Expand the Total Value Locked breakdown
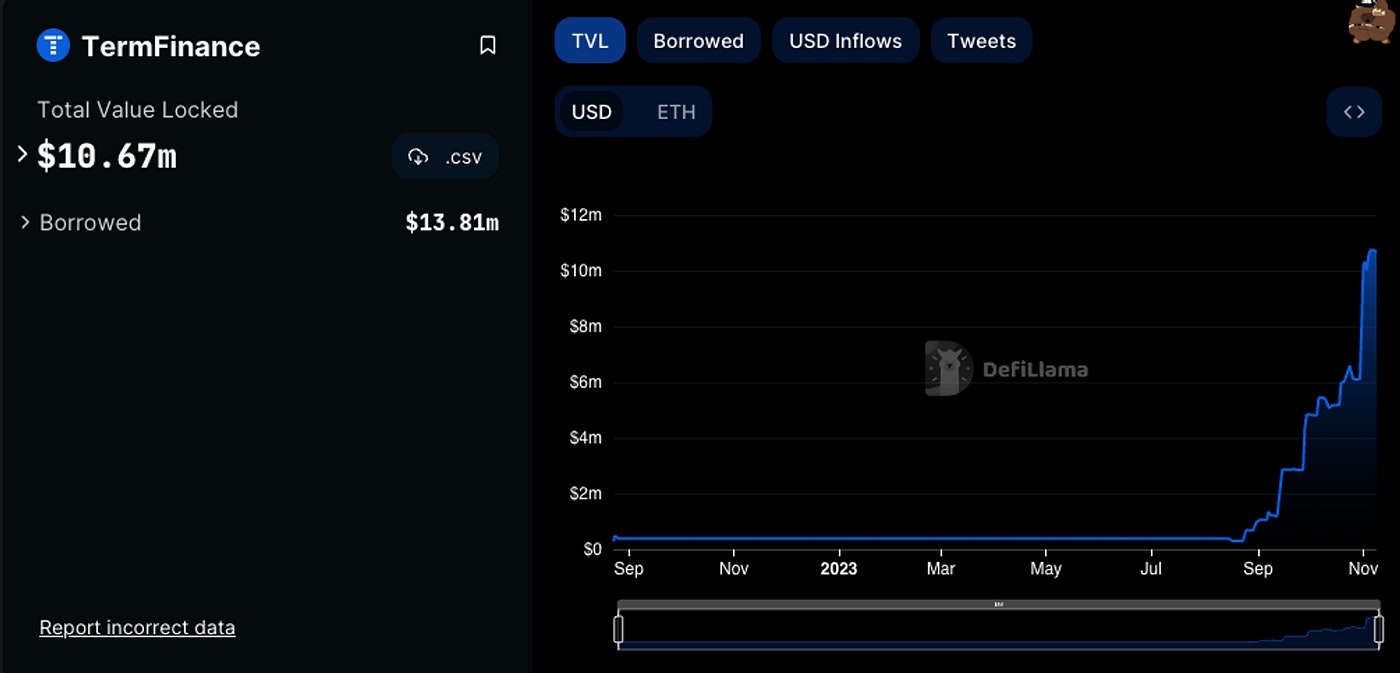 point(22,155)
